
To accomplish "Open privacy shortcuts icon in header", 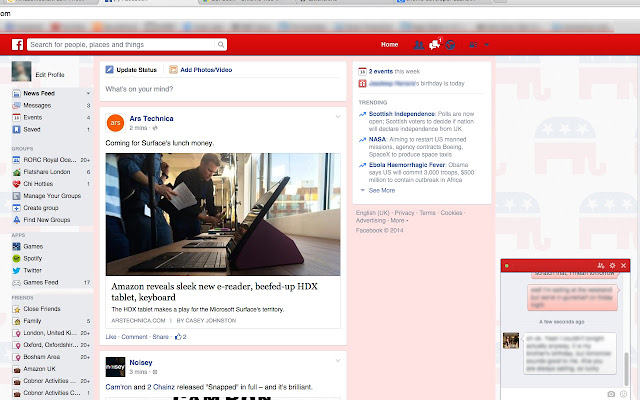I will coord(473,45).
